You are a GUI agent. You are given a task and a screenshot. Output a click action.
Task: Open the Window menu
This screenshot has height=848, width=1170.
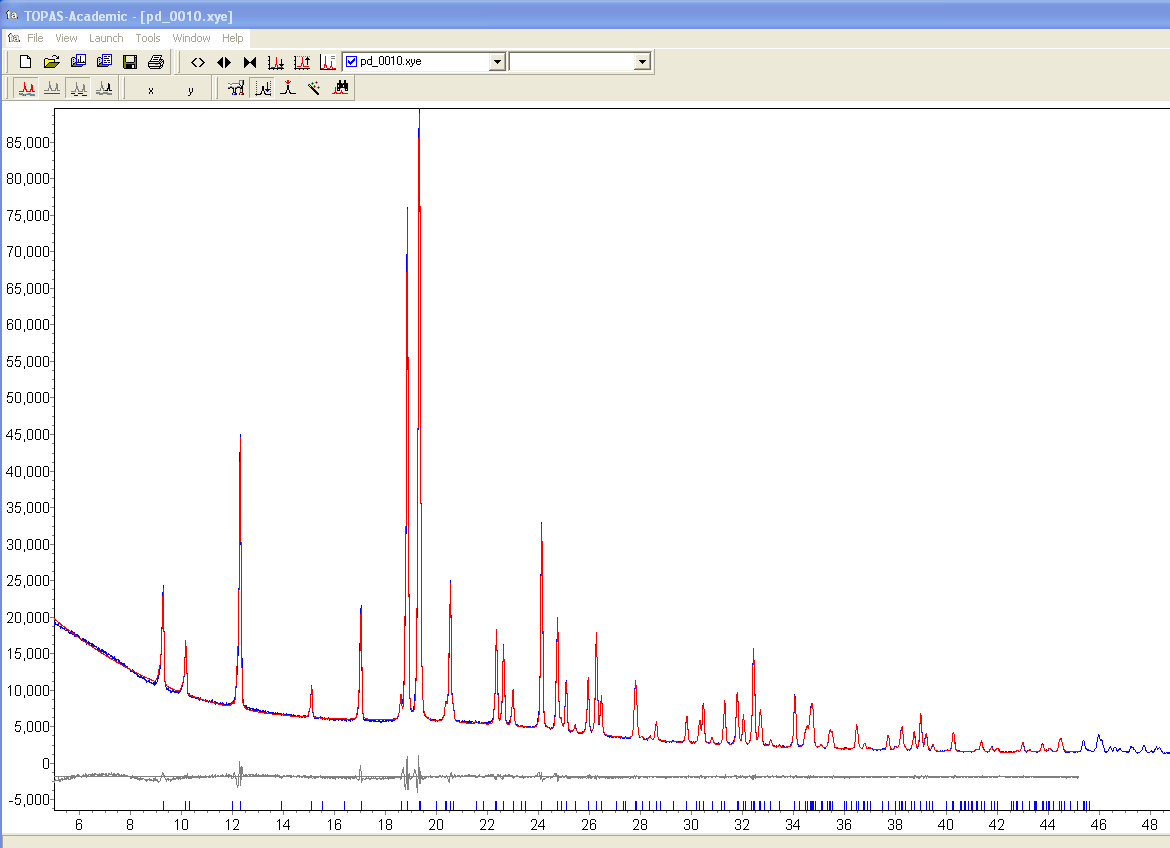(x=191, y=38)
